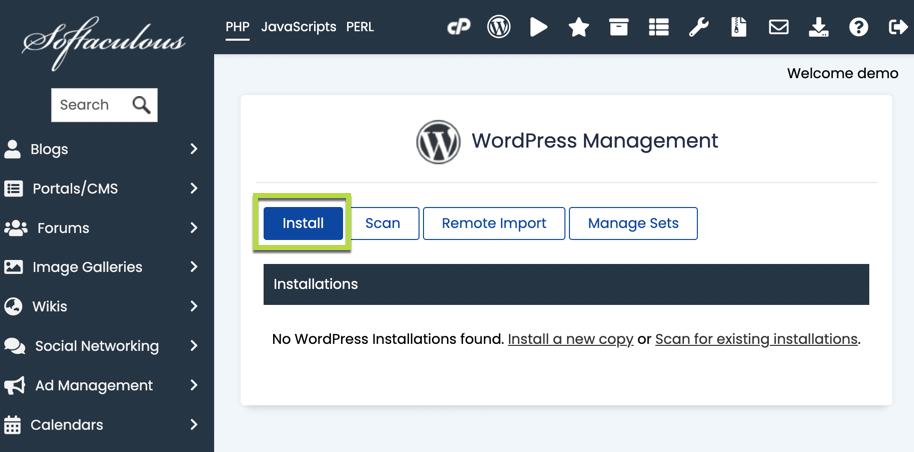Open the backups archive box icon
The height and width of the screenshot is (452, 914).
[x=618, y=27]
